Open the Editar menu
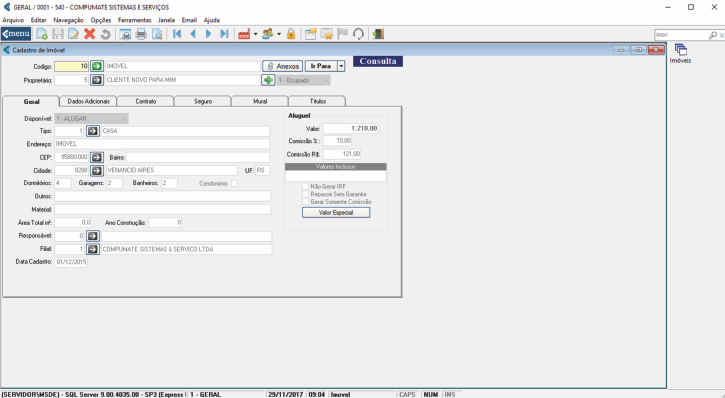This screenshot has width=725, height=398. (38, 20)
